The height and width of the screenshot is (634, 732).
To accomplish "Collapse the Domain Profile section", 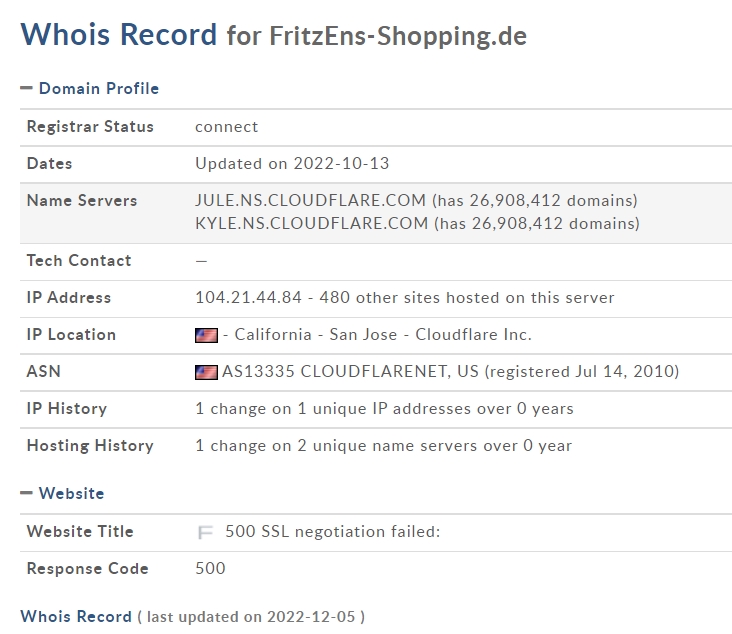I will (x=27, y=88).
